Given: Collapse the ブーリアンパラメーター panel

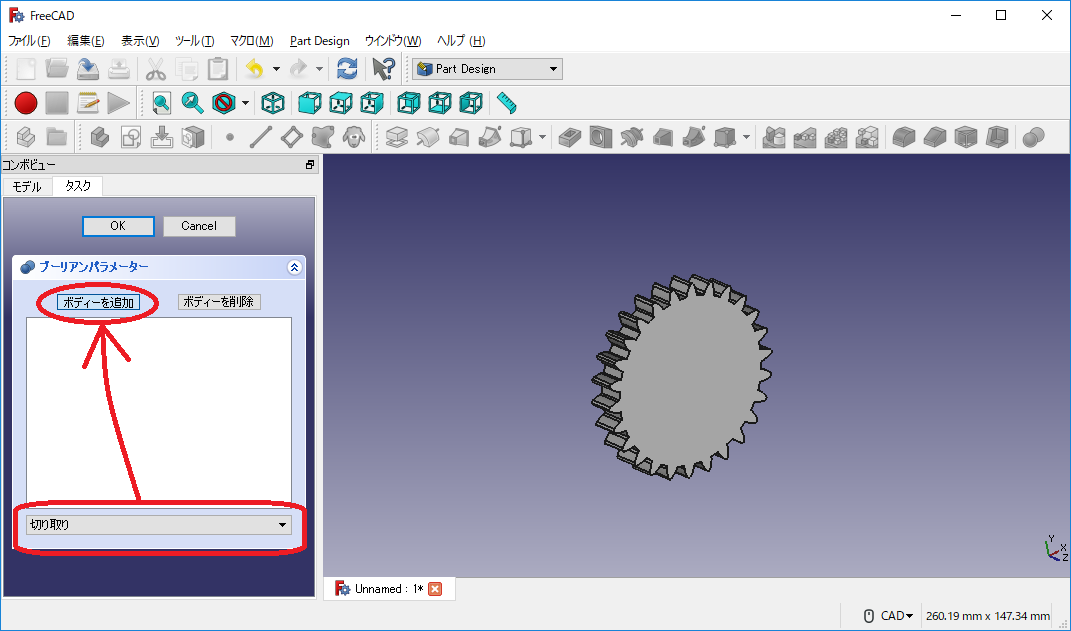Looking at the screenshot, I should 294,268.
